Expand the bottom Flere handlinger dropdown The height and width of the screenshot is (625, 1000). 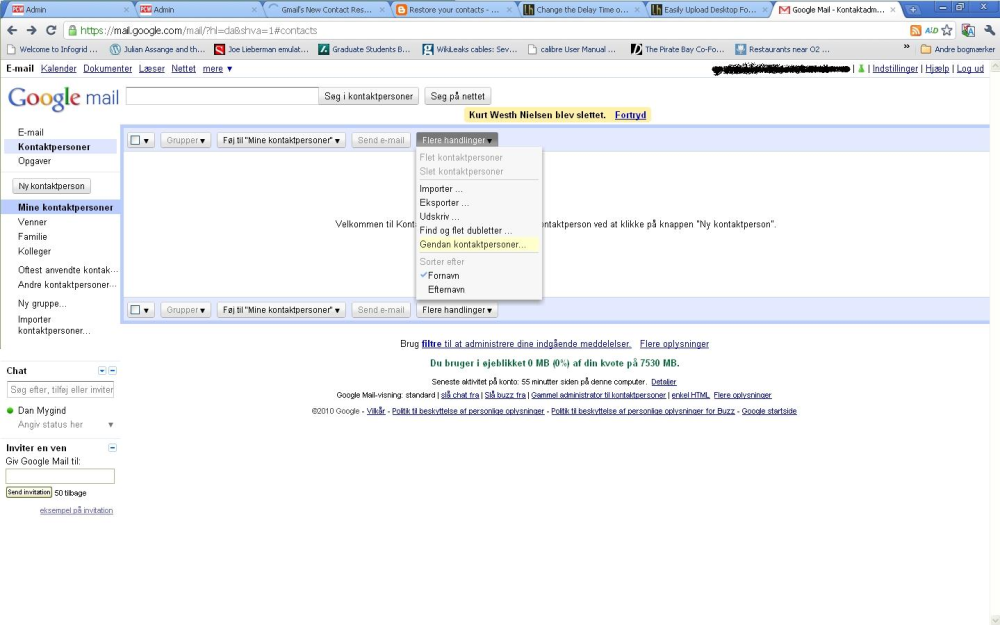coord(457,310)
